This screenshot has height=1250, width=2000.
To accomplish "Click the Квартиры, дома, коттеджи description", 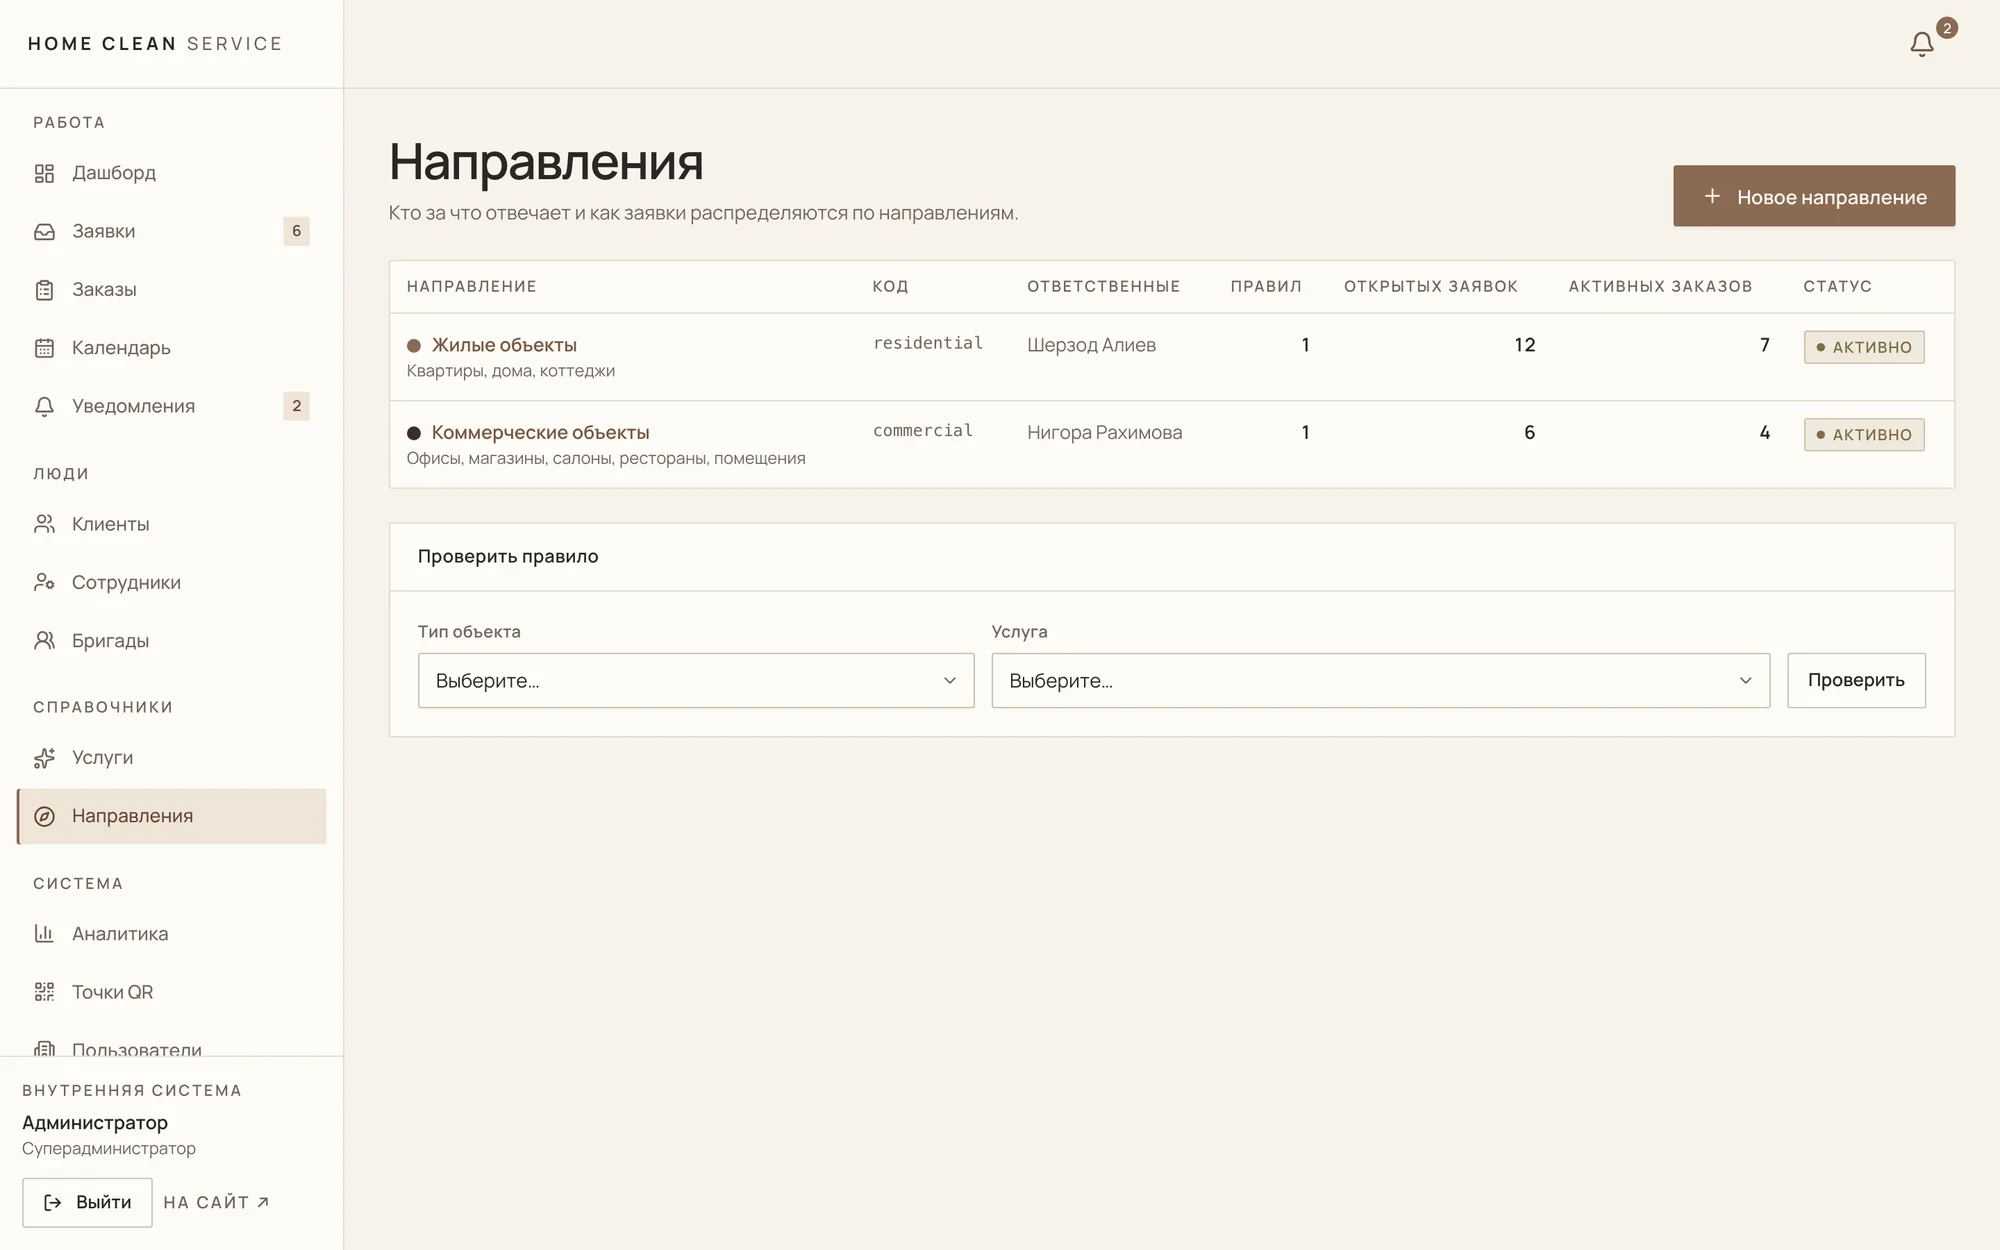I will [511, 371].
